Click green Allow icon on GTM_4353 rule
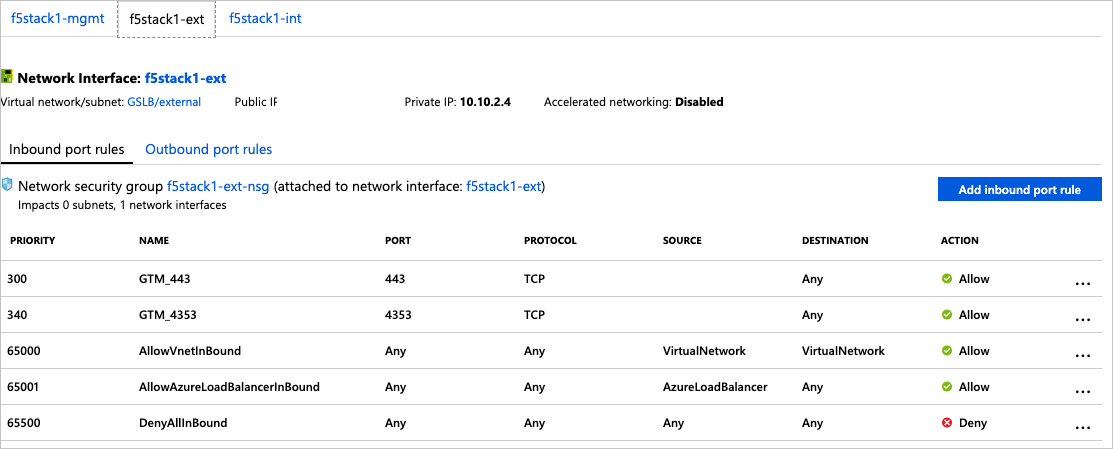The image size is (1113, 449). tap(946, 315)
